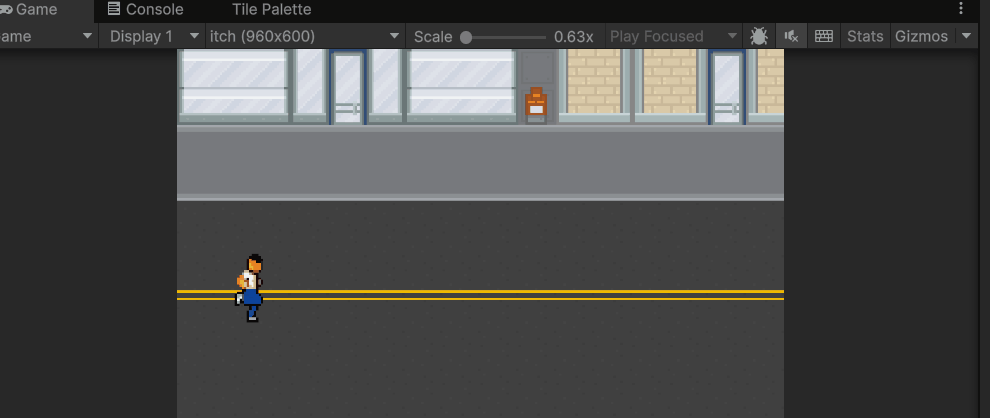
Task: Open the itch (960x600) aspect dropdown
Action: pos(305,36)
